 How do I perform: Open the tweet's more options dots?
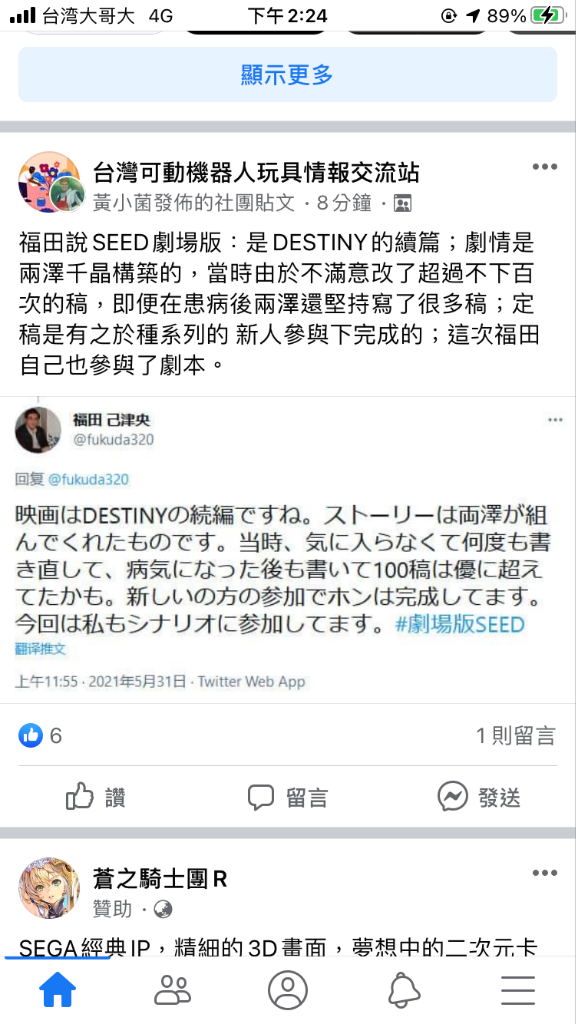point(555,420)
